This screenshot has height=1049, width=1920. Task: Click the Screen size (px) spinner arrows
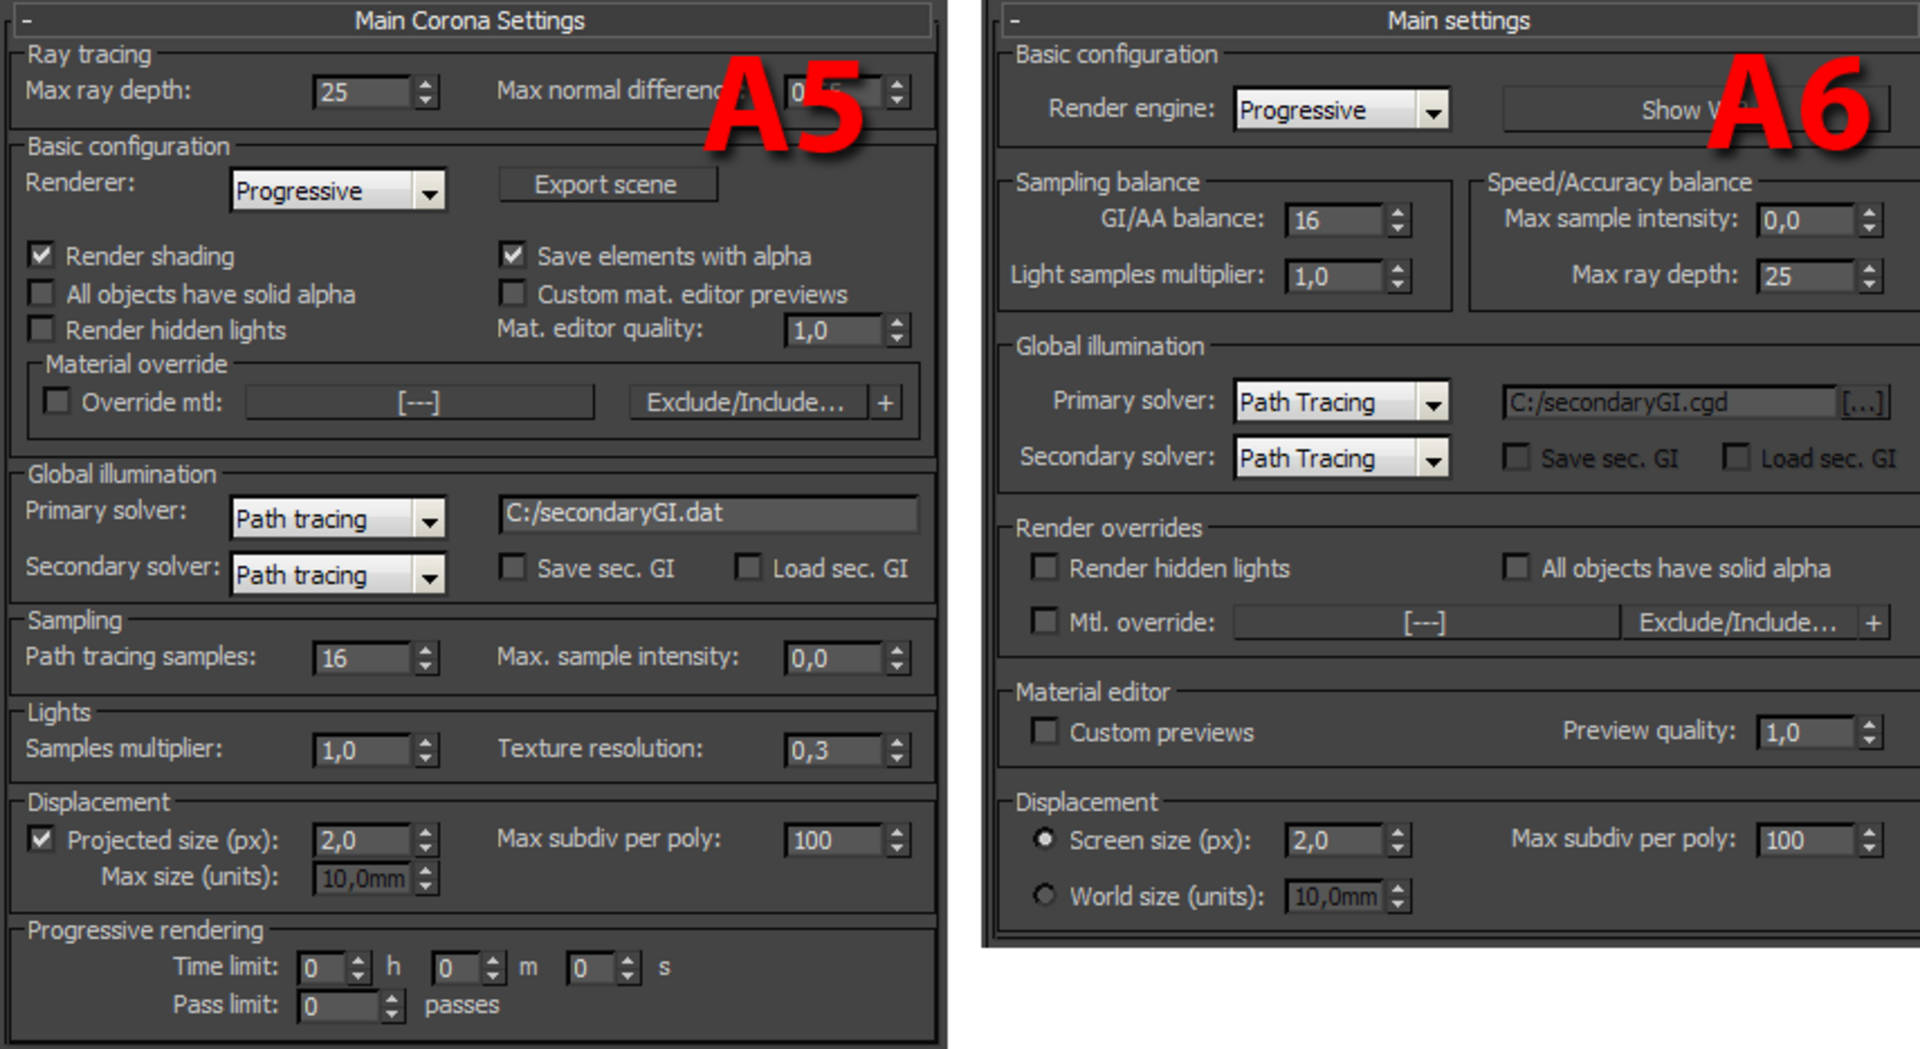[x=1398, y=840]
